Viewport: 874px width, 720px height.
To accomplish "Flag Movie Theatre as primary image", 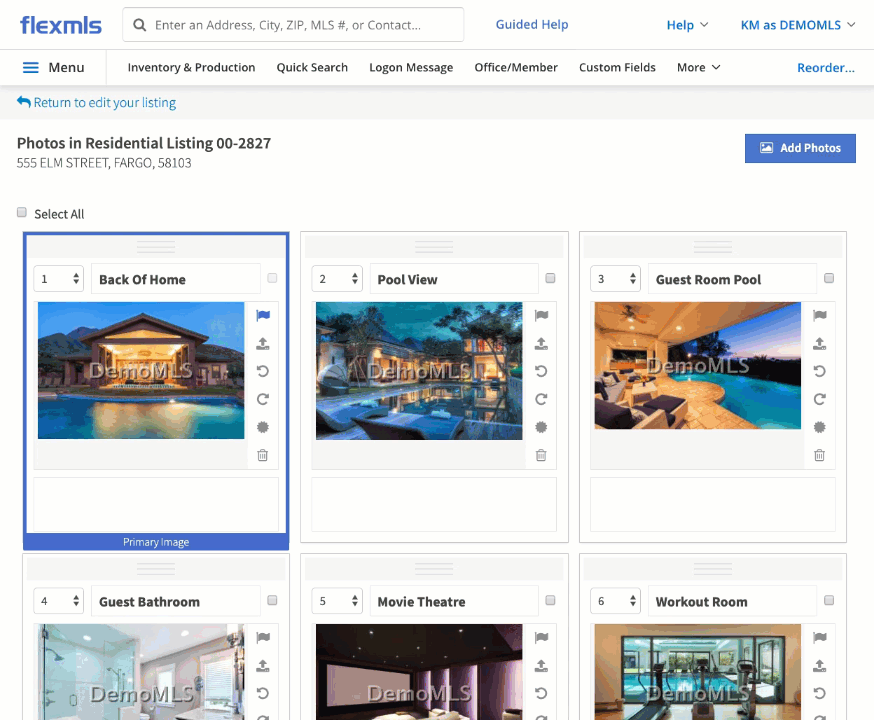I will 541,638.
